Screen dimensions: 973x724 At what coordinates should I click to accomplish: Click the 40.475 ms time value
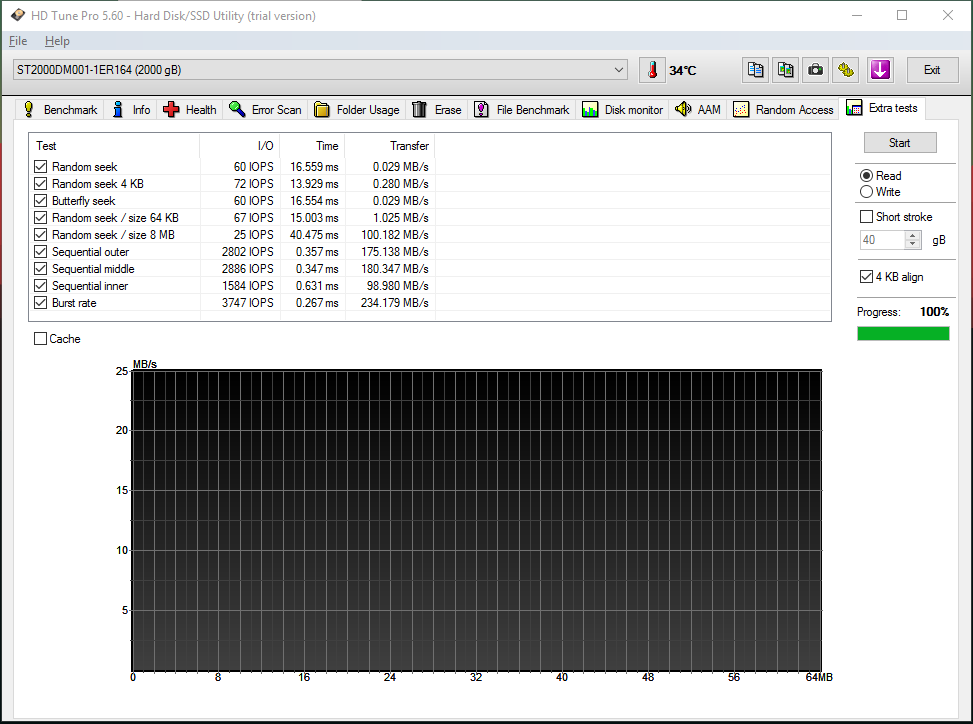(x=314, y=235)
